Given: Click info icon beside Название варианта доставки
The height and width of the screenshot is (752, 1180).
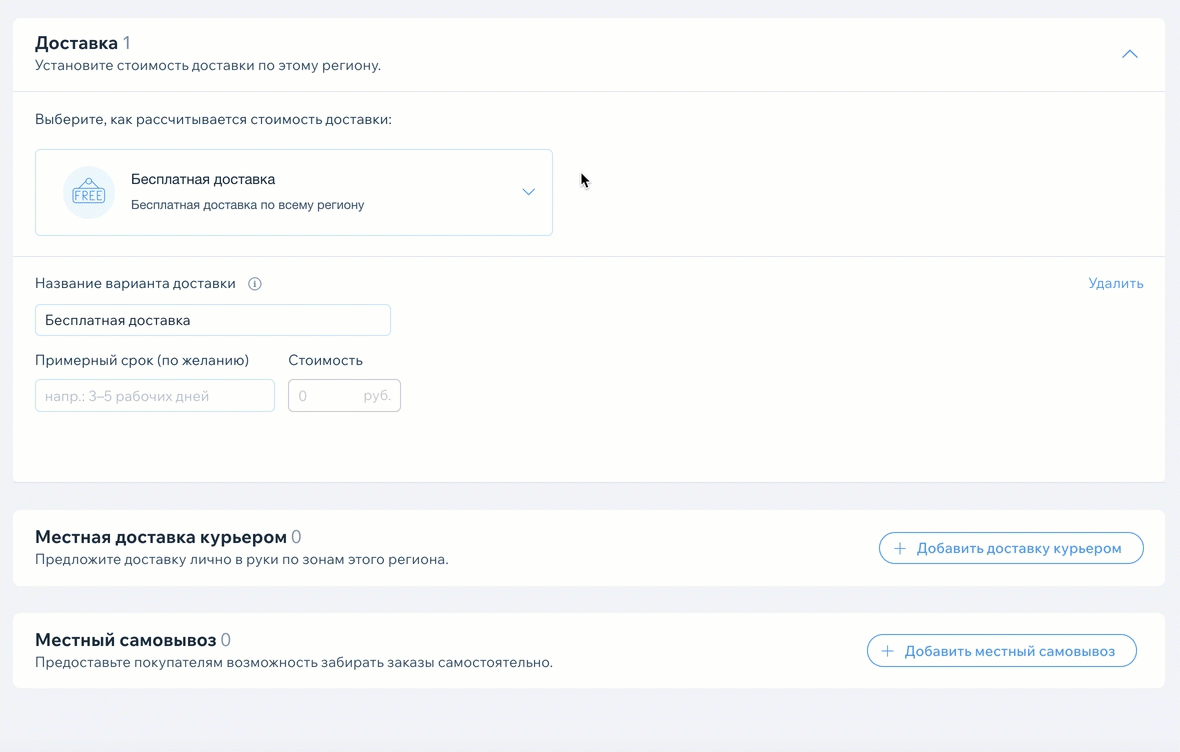Looking at the screenshot, I should (254, 284).
